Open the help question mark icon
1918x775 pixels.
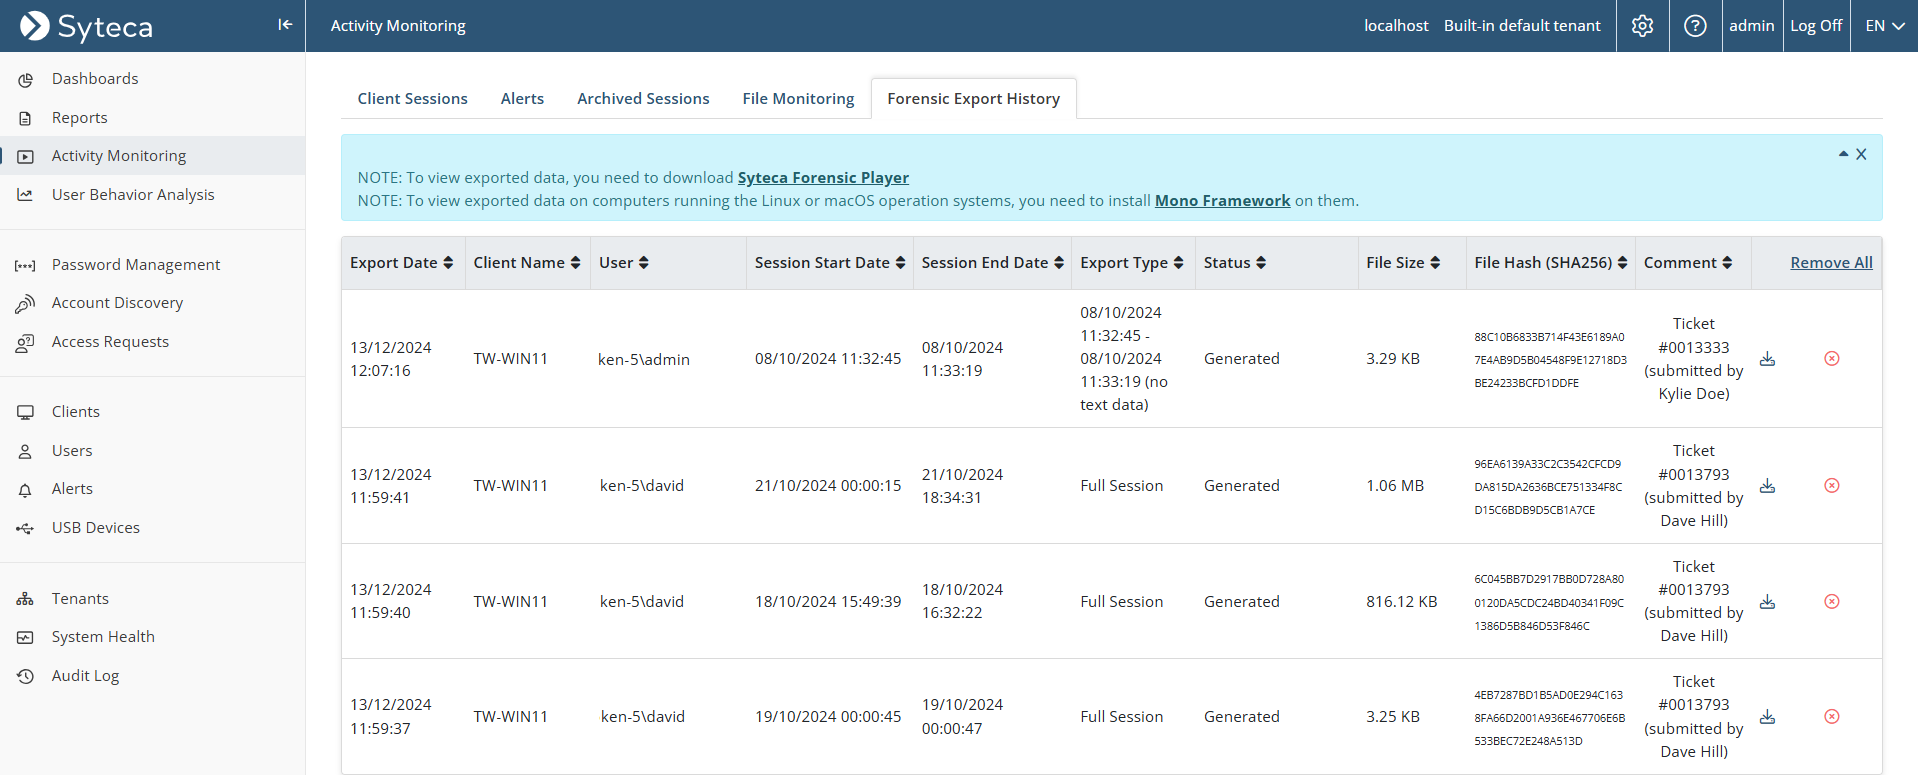1695,26
